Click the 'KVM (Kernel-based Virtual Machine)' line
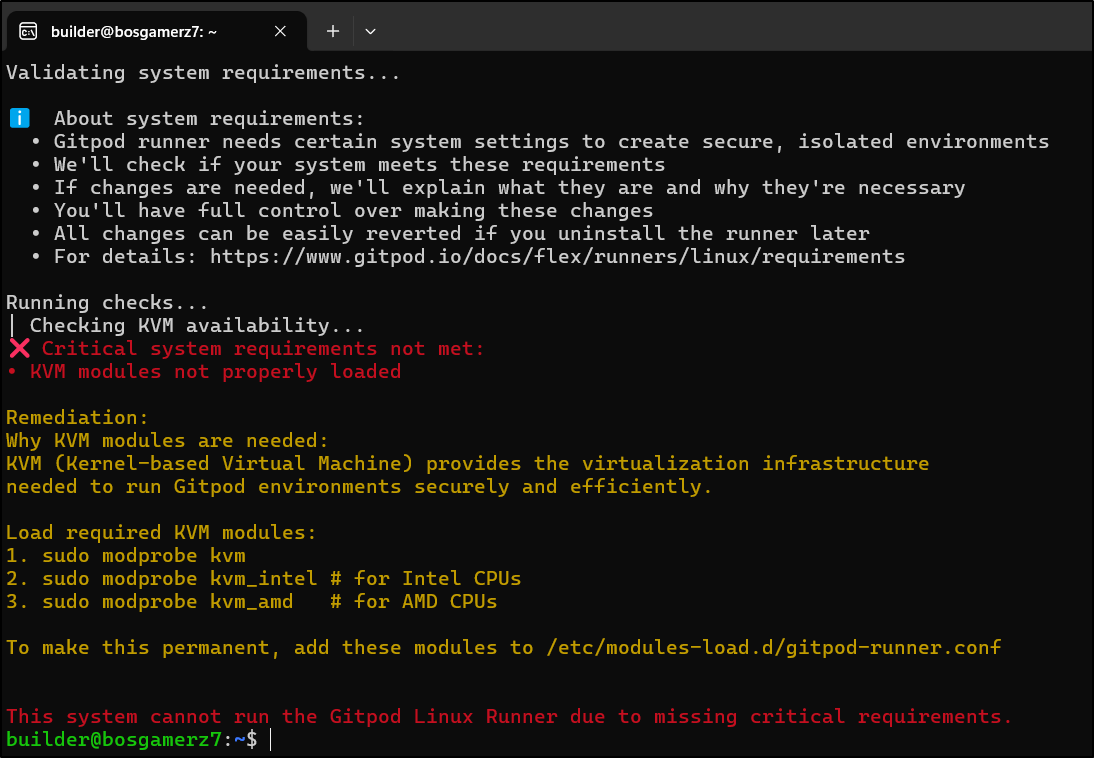The image size is (1094, 758). pos(467,463)
